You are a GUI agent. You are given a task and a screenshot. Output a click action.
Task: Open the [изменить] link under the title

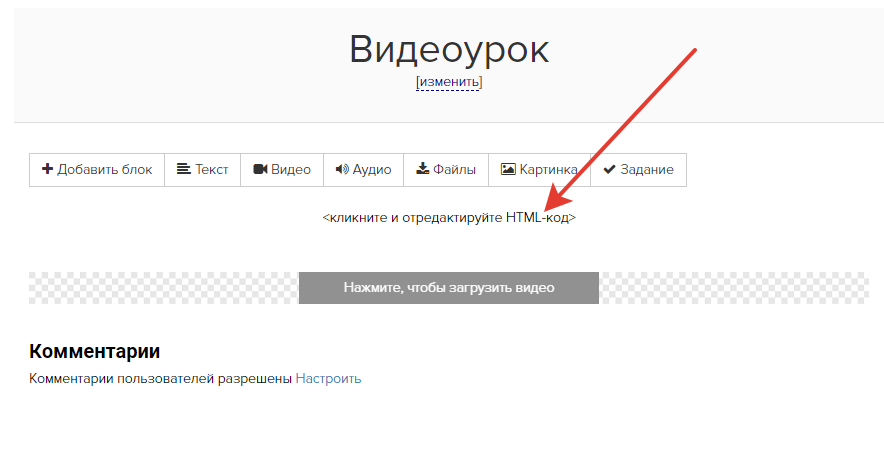coord(449,82)
